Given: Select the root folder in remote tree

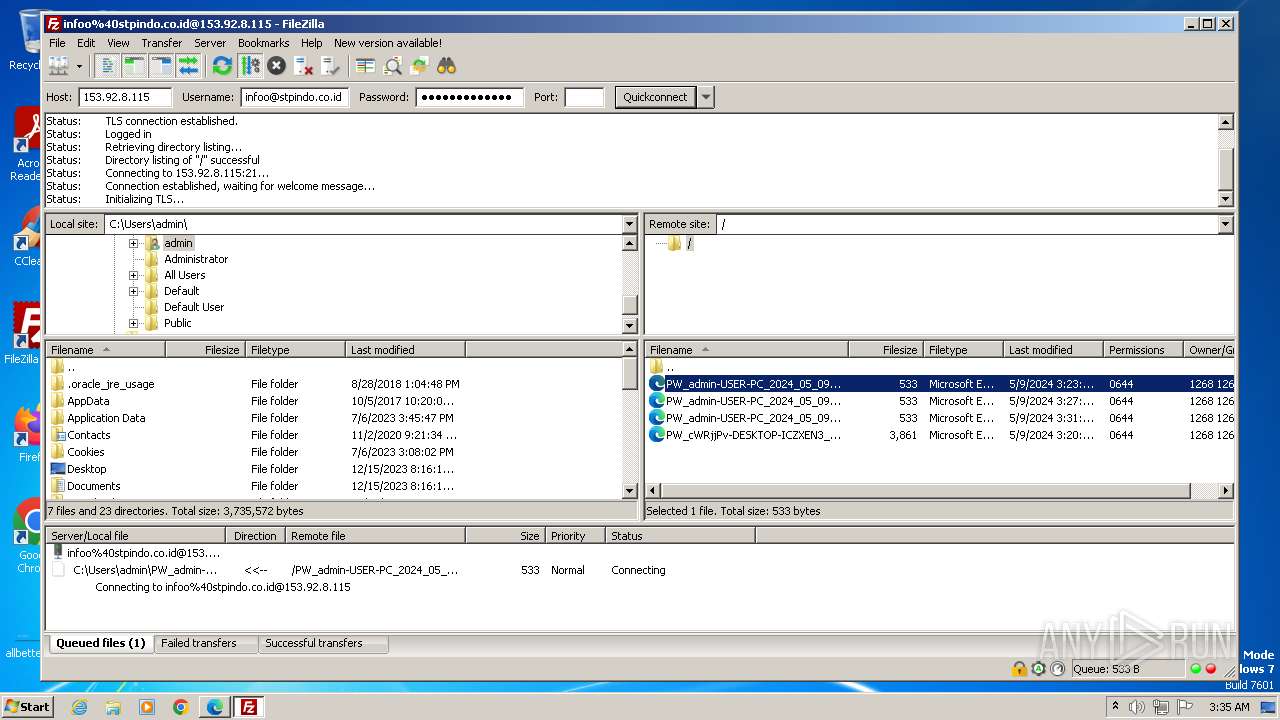Looking at the screenshot, I should 689,243.
